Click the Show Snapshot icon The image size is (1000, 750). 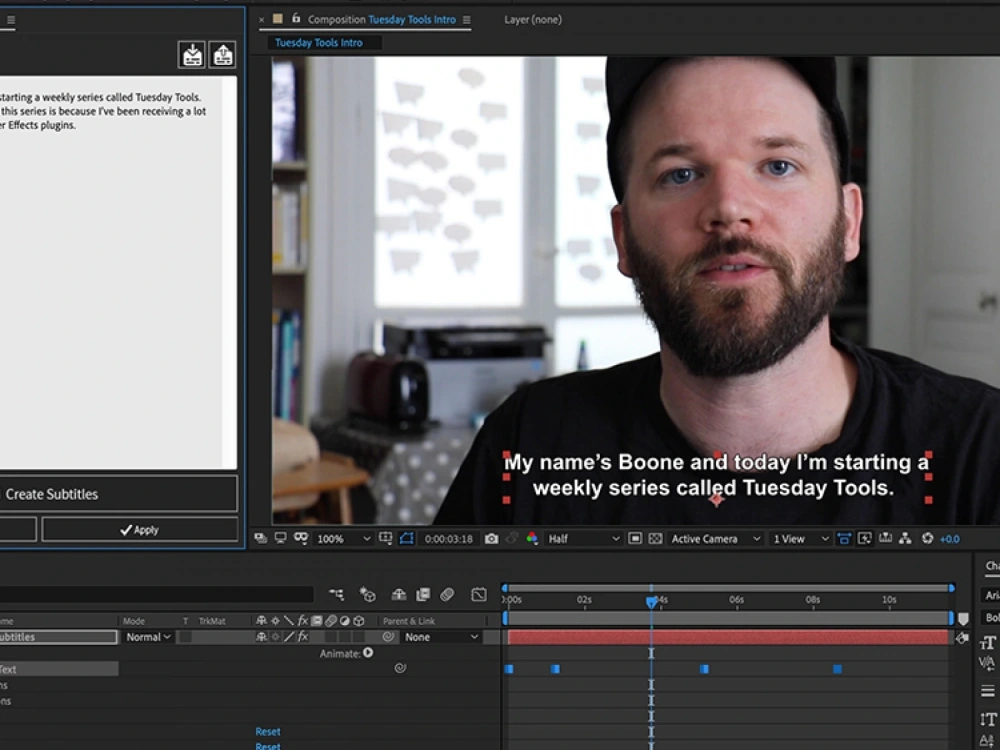(511, 539)
